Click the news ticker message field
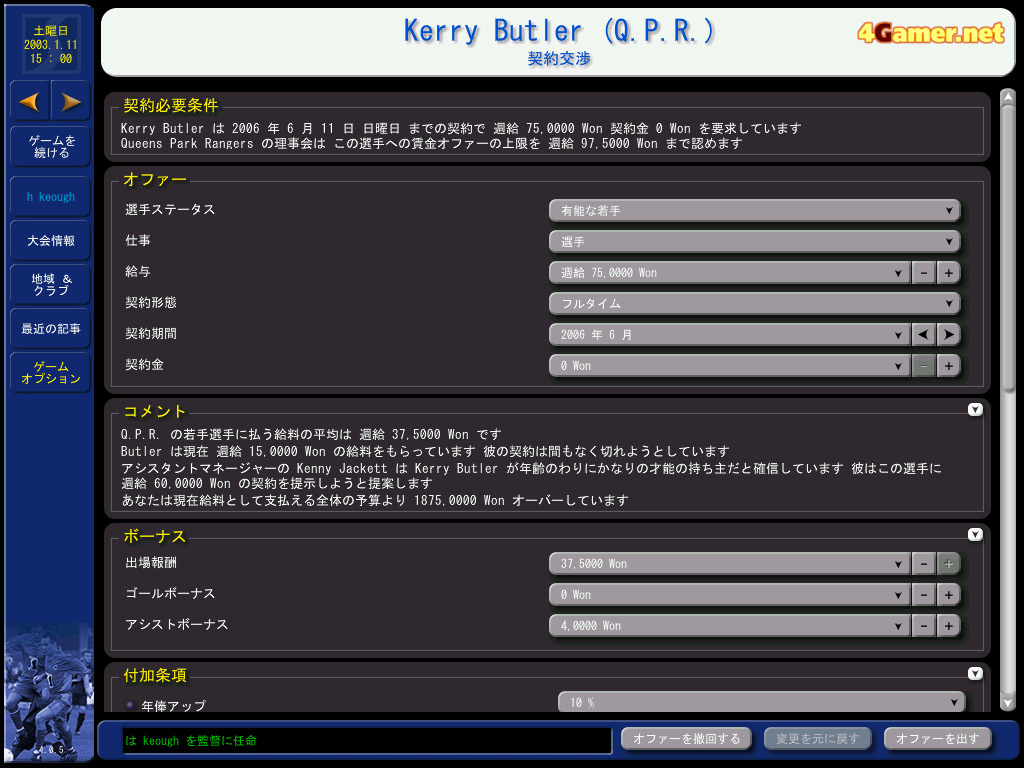The width and height of the screenshot is (1024, 768). [x=367, y=741]
